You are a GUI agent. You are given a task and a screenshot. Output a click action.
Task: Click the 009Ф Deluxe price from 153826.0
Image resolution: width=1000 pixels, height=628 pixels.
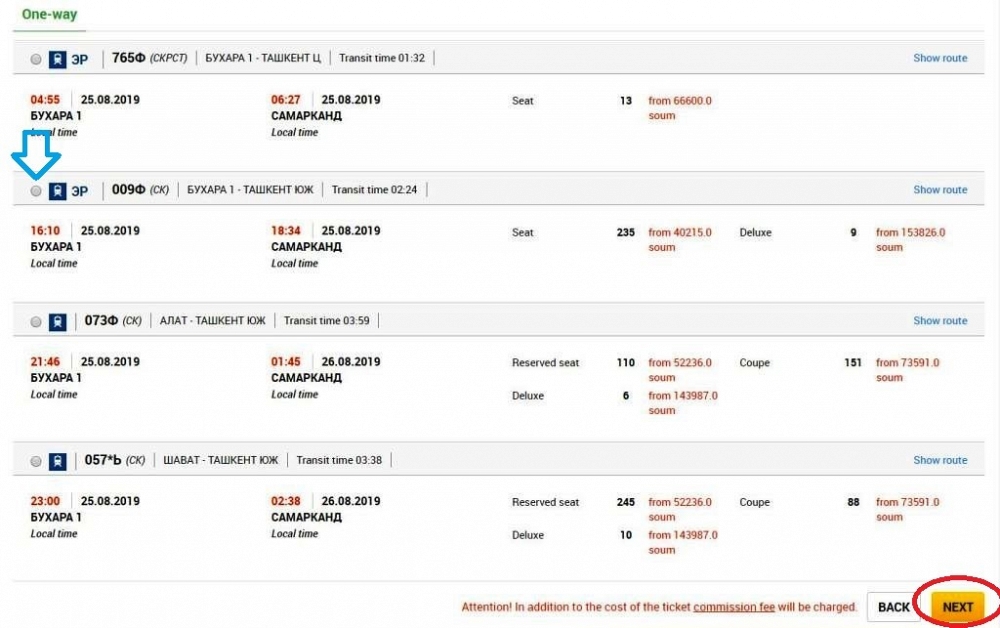pyautogui.click(x=910, y=240)
